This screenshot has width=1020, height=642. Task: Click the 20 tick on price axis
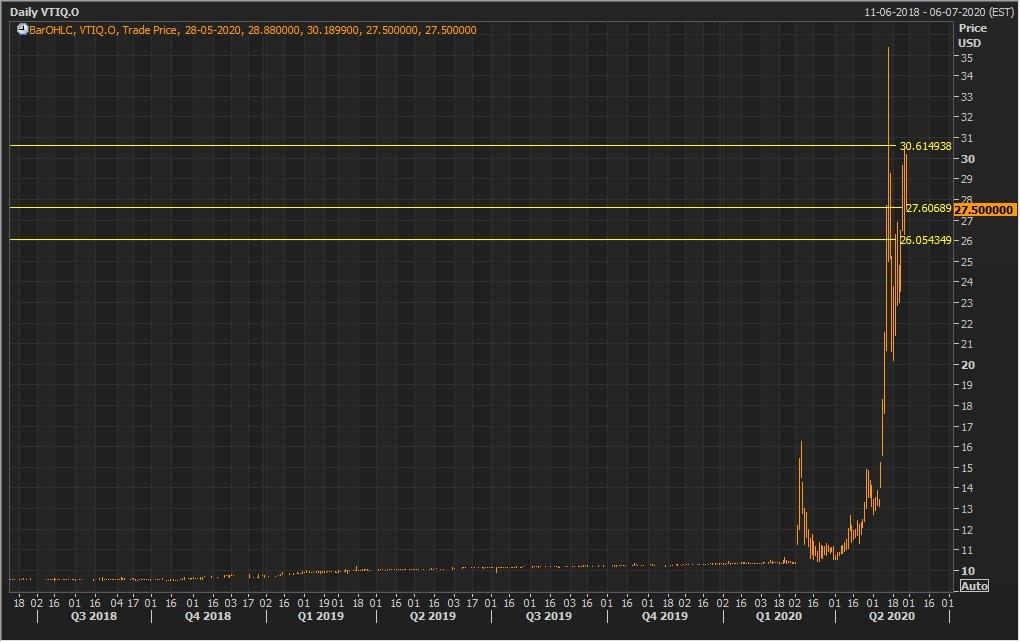[x=967, y=365]
